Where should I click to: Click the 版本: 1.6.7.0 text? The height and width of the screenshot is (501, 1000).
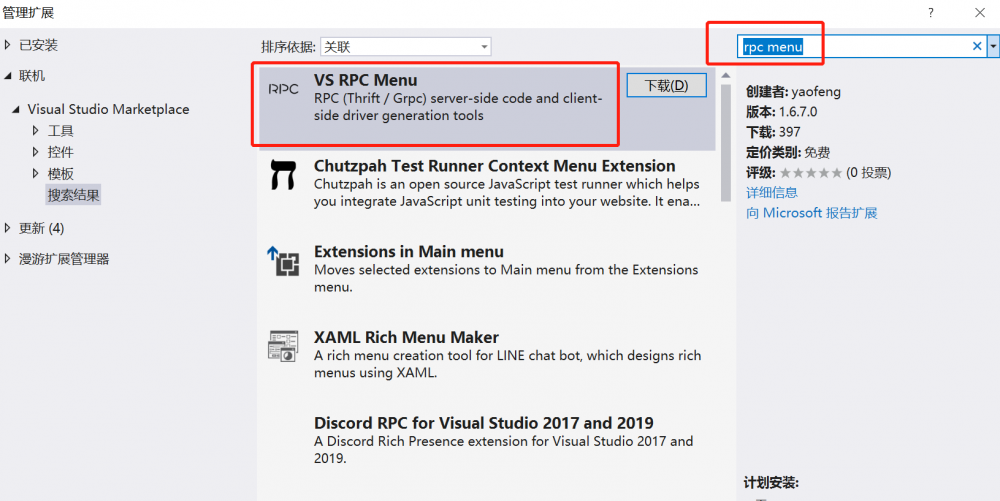point(781,112)
